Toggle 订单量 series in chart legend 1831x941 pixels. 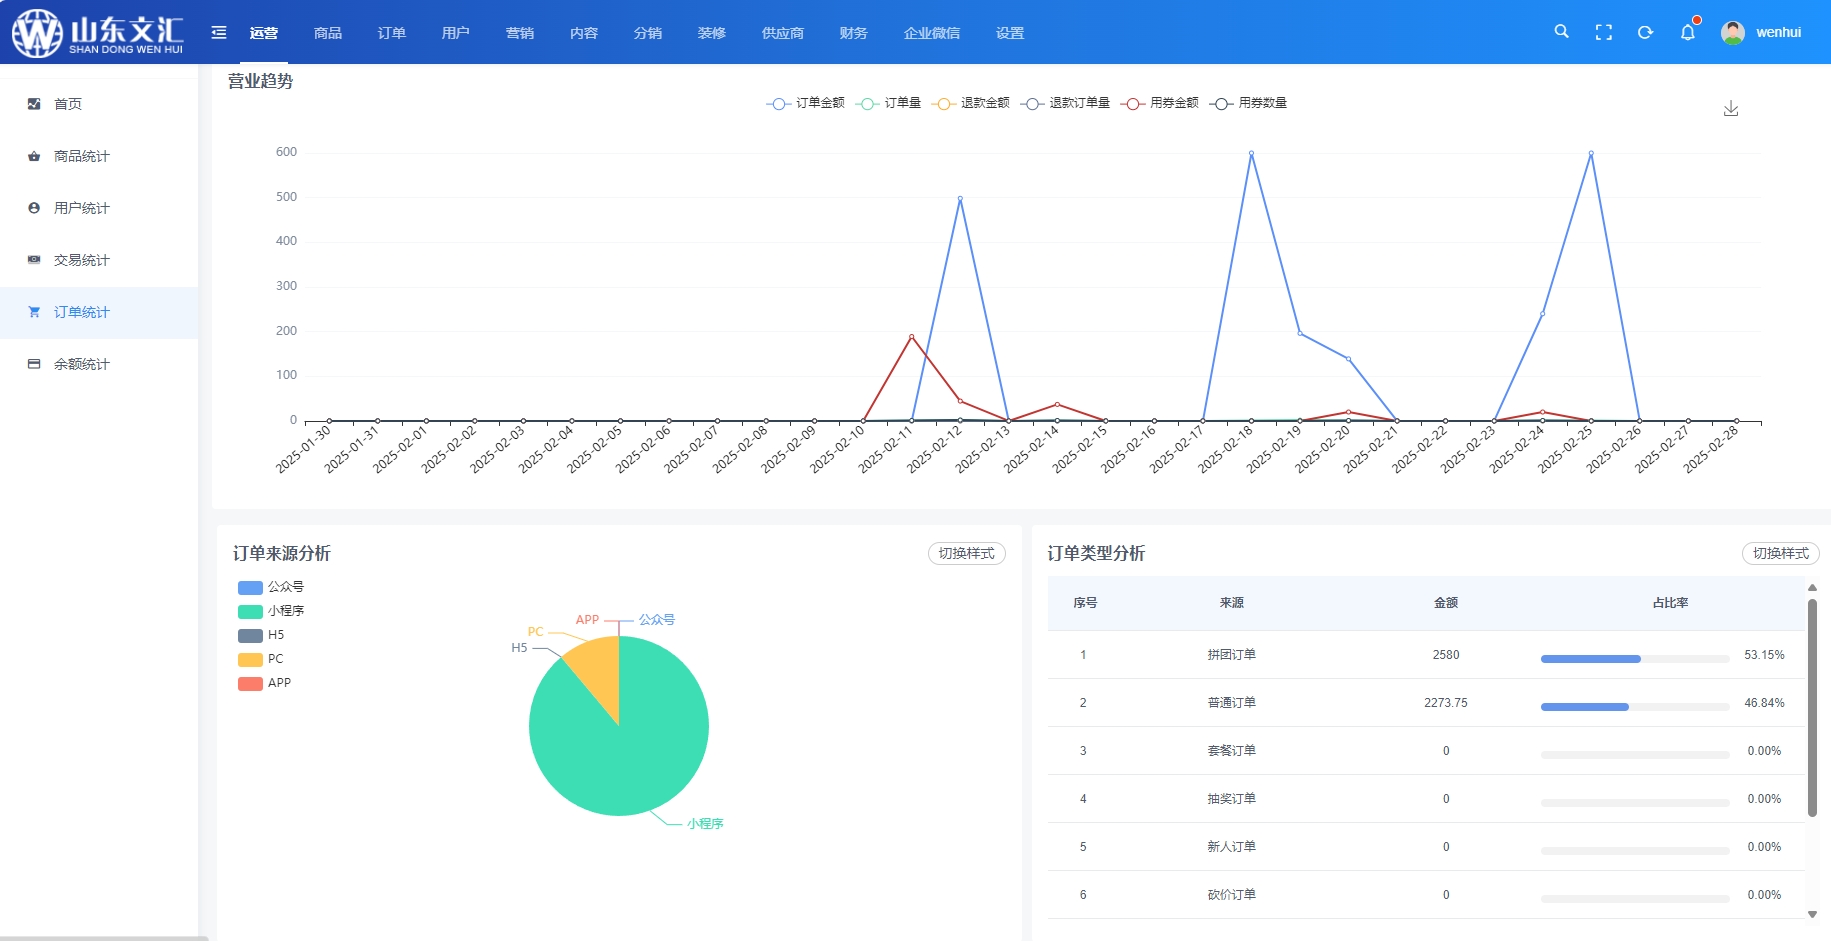click(x=888, y=103)
